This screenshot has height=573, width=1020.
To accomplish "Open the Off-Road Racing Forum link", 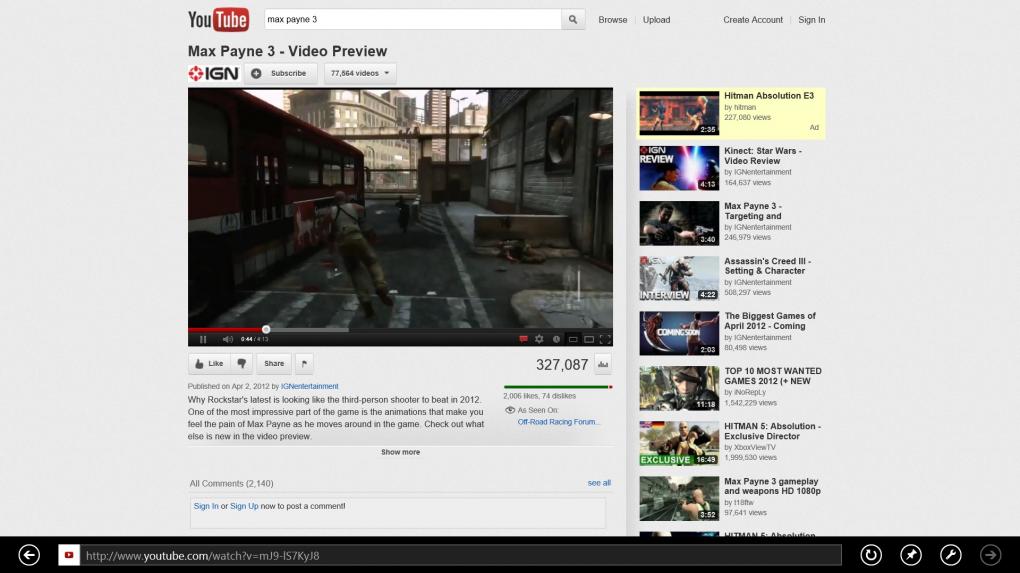I will [558, 422].
